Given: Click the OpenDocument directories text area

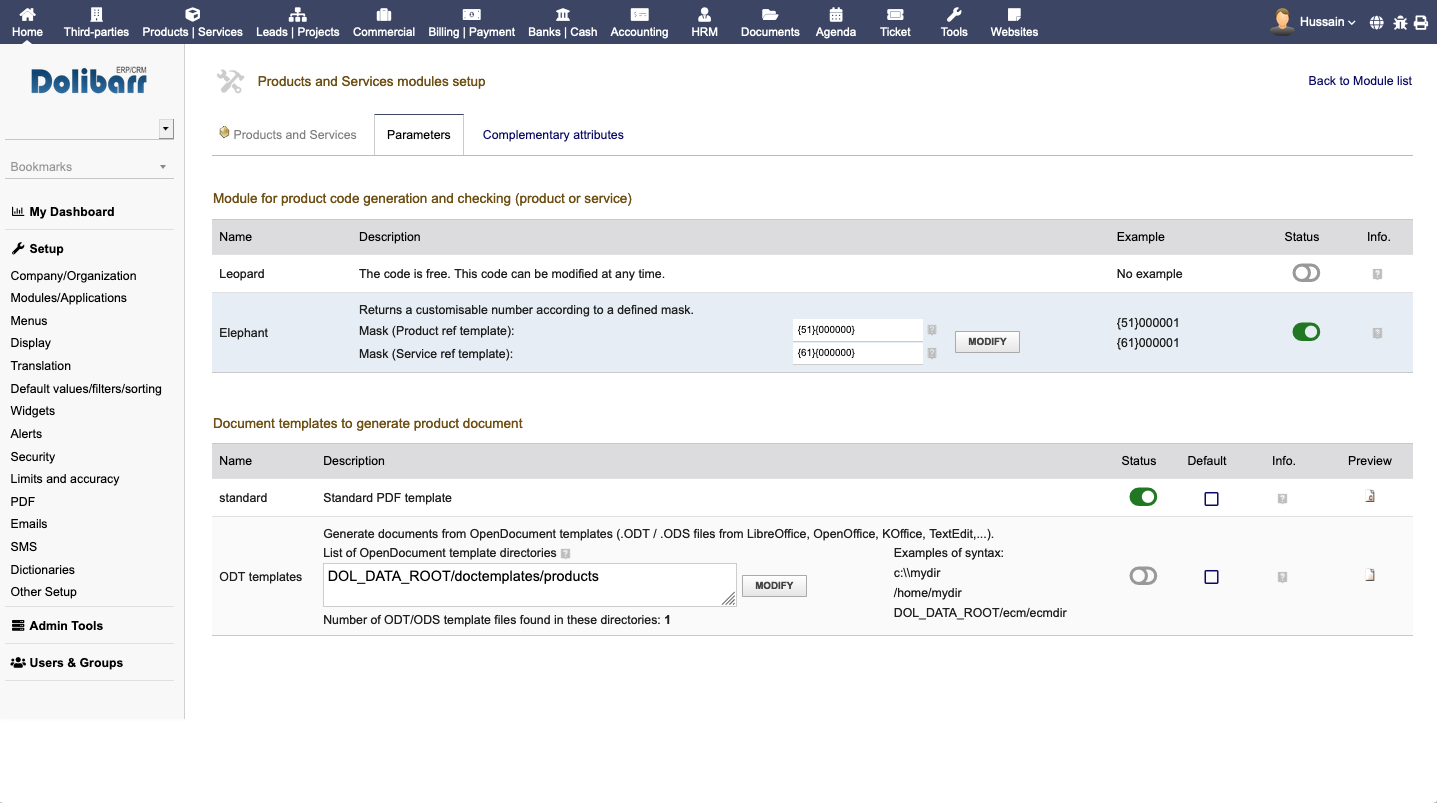Looking at the screenshot, I should pos(530,584).
